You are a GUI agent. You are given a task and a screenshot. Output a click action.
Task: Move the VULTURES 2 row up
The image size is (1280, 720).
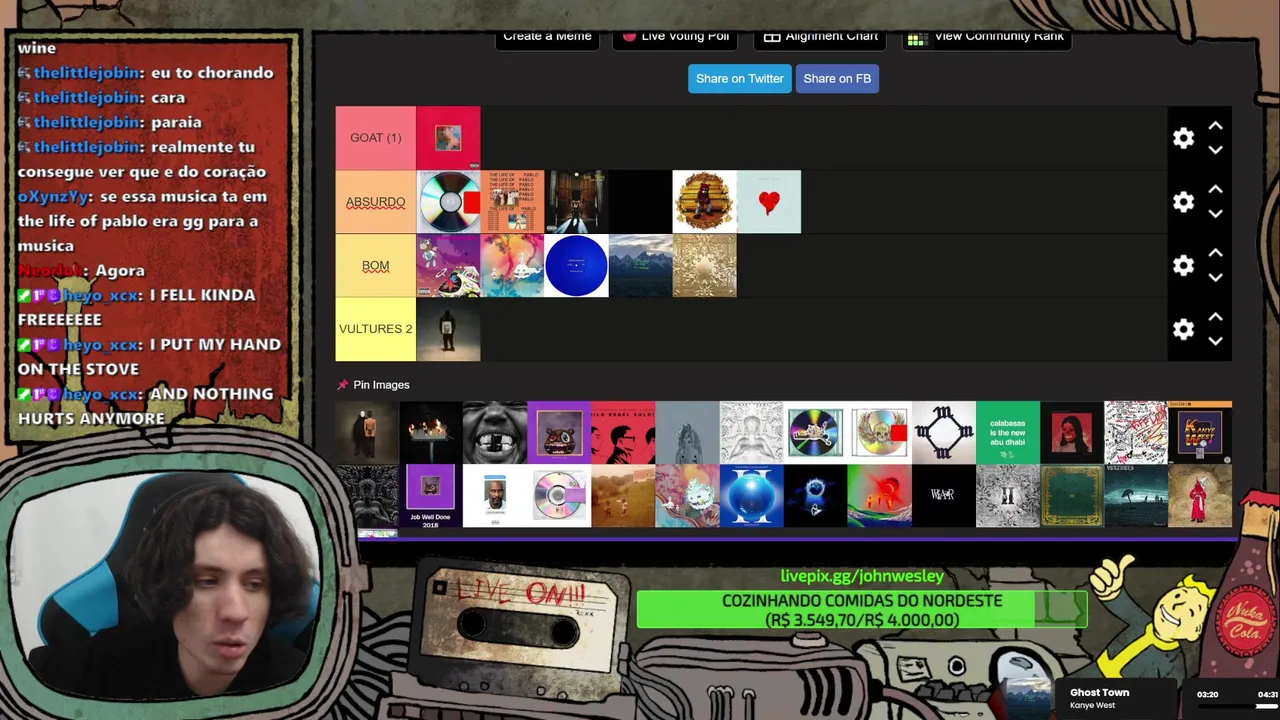(1215, 317)
